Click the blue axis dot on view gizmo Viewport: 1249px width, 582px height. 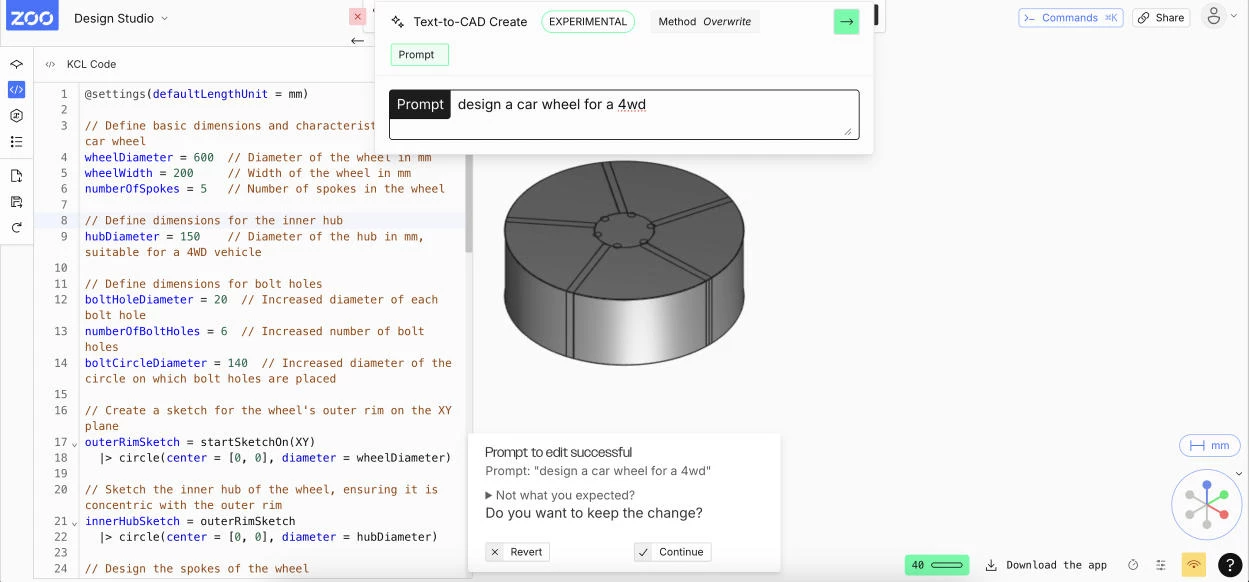pyautogui.click(x=1207, y=485)
